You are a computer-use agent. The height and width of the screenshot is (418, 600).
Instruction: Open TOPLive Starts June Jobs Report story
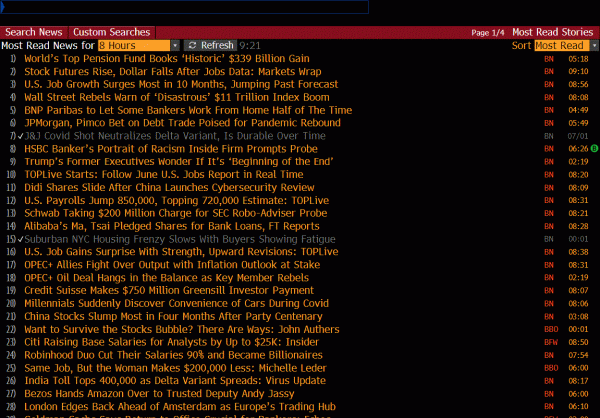click(164, 175)
